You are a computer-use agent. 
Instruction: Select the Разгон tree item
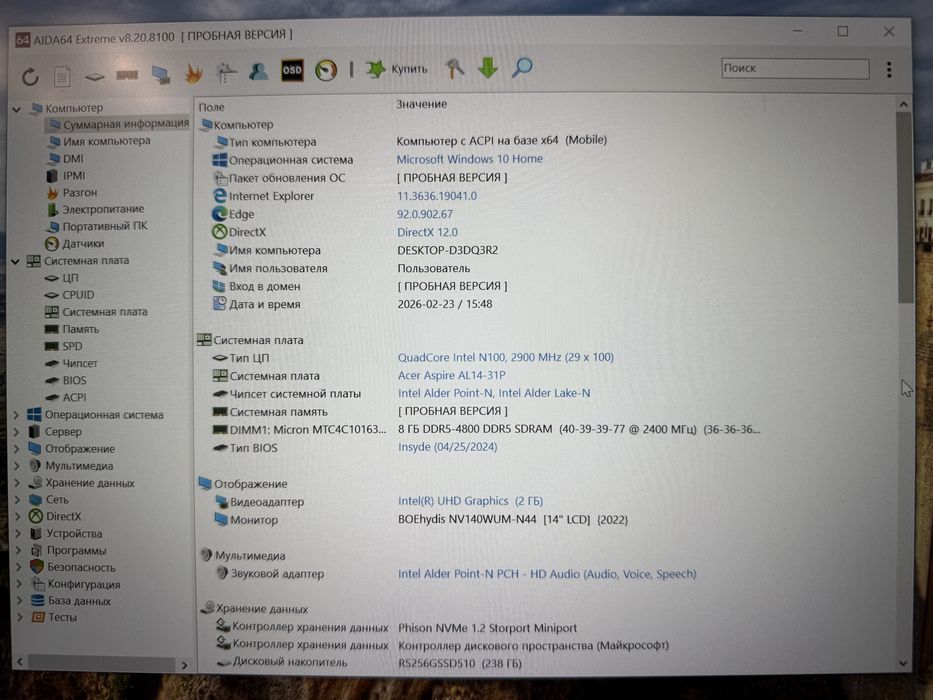71,193
